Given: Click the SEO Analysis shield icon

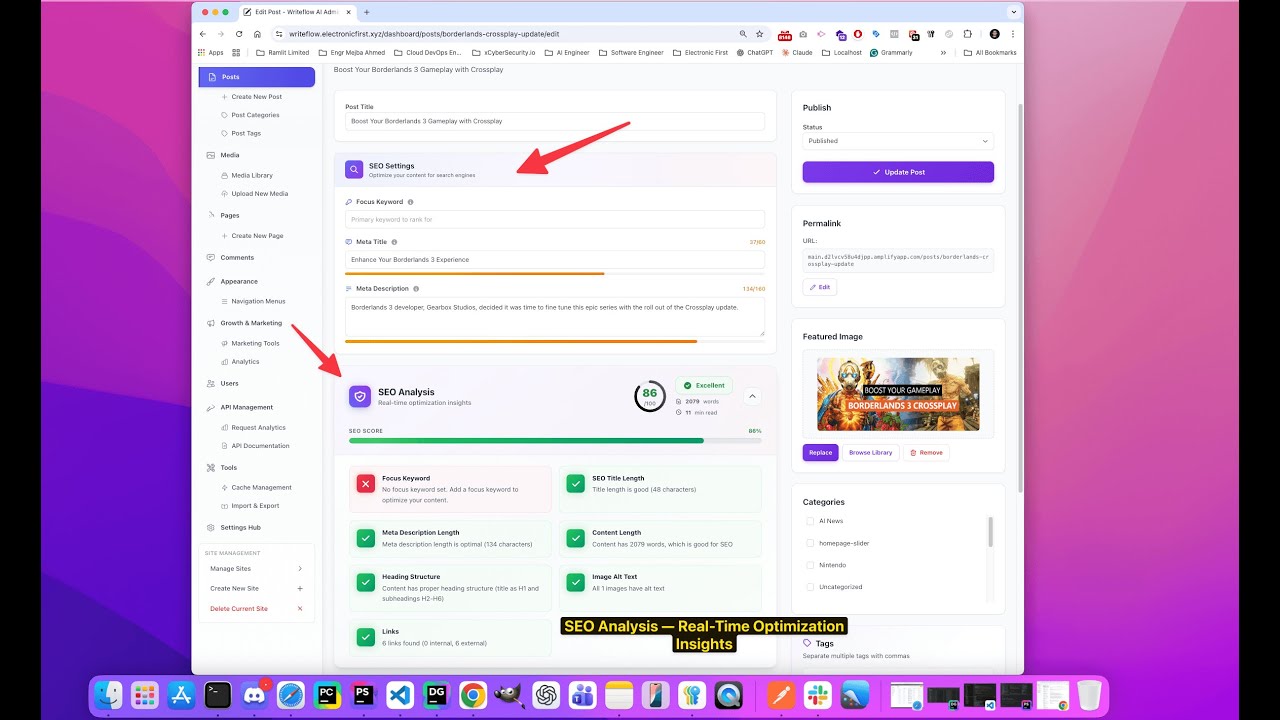Looking at the screenshot, I should point(360,396).
